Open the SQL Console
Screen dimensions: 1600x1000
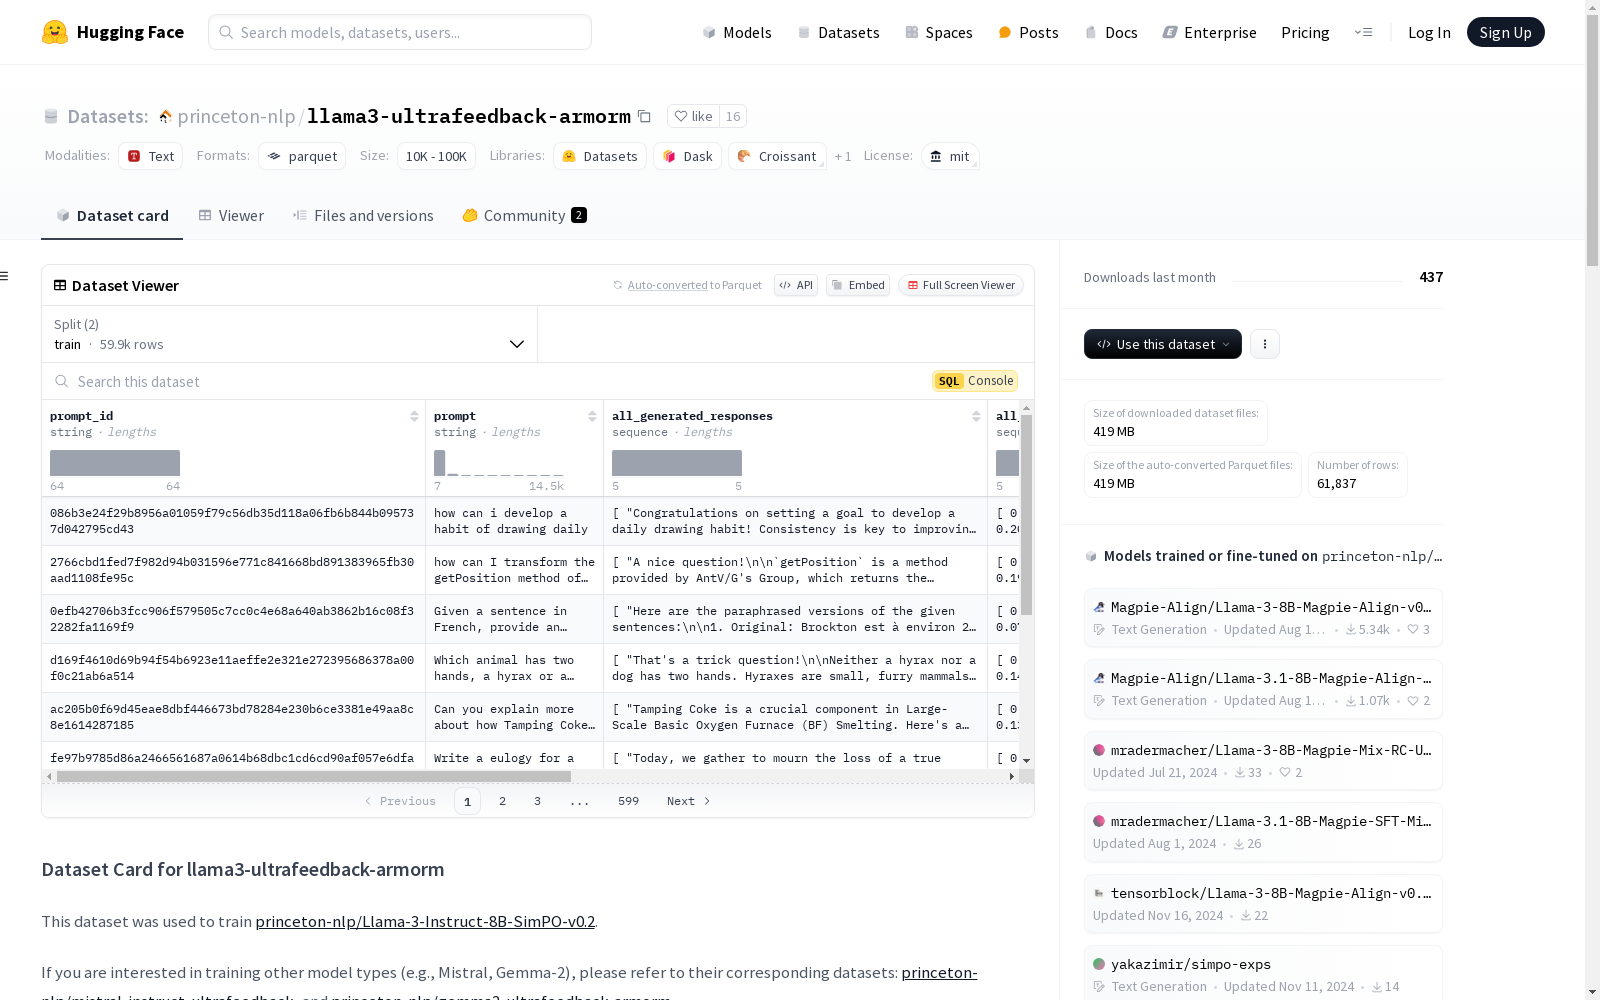tap(975, 381)
